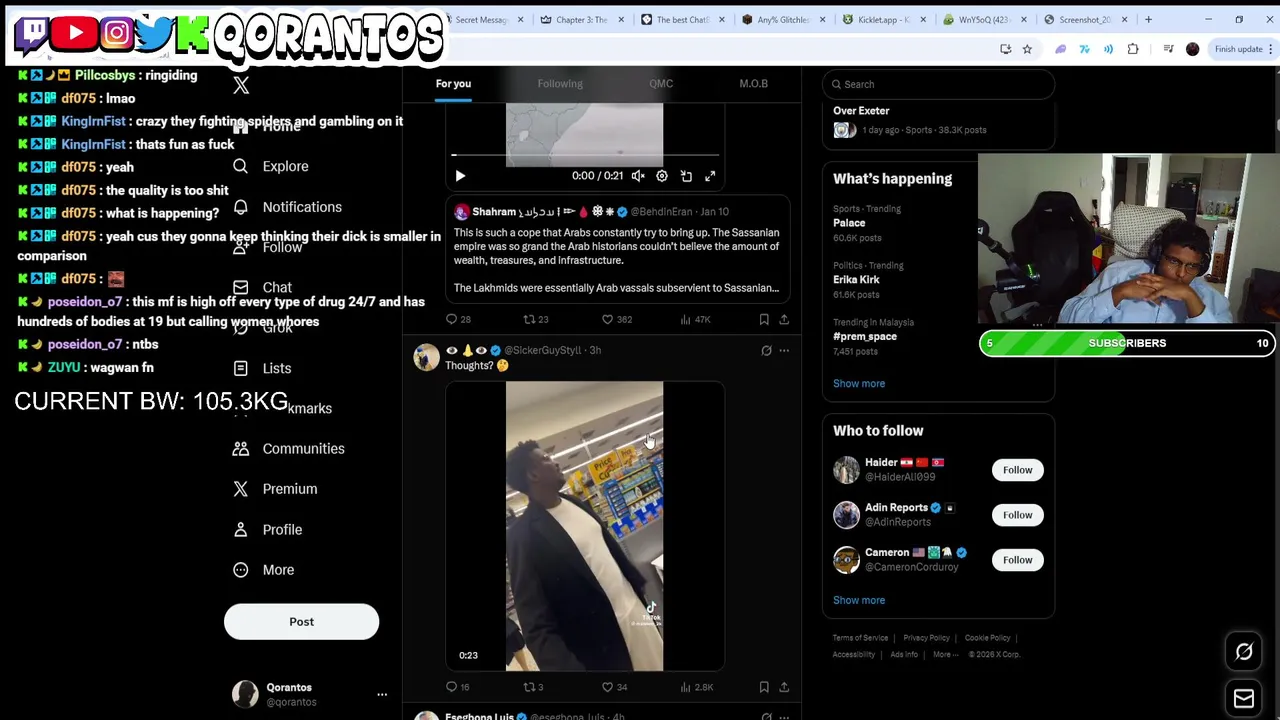Open Chat in the X sidebar
The image size is (1280, 720).
coord(262,287)
